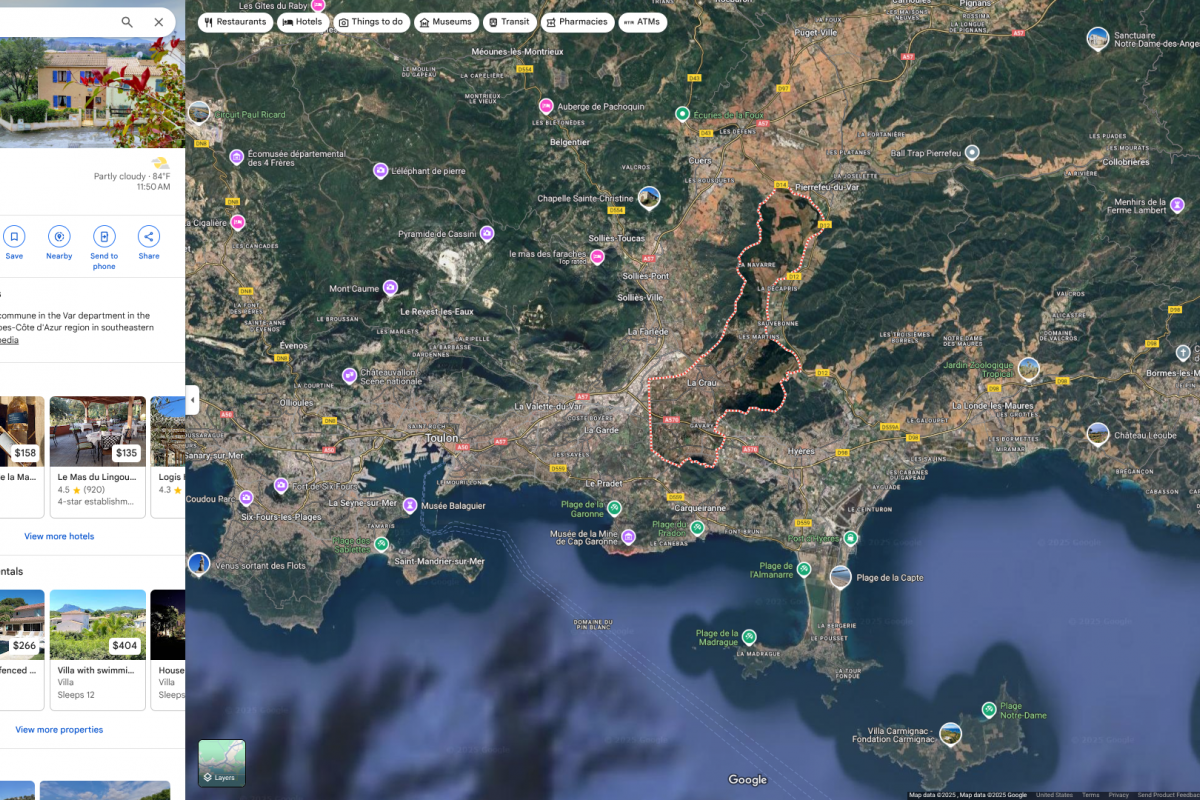The height and width of the screenshot is (800, 1200).
Task: Toggle the Layers map view
Action: pos(221,763)
